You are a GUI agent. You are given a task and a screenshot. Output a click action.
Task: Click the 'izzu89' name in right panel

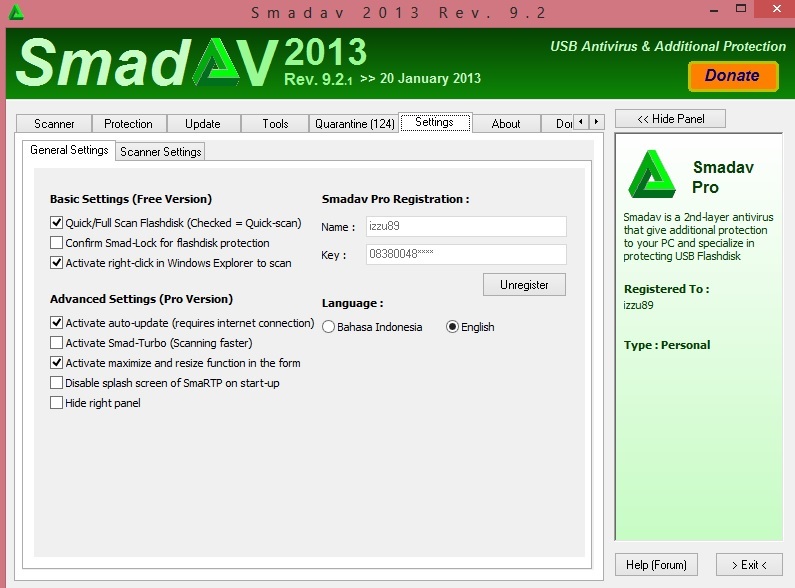tap(638, 305)
